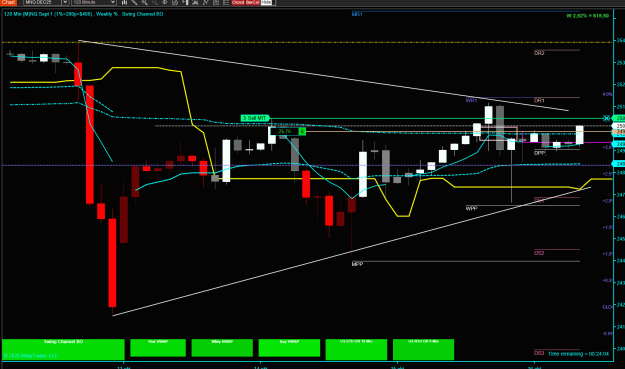Toggle the Wkly VWAP button
This screenshot has height=369, width=625.
point(222,348)
